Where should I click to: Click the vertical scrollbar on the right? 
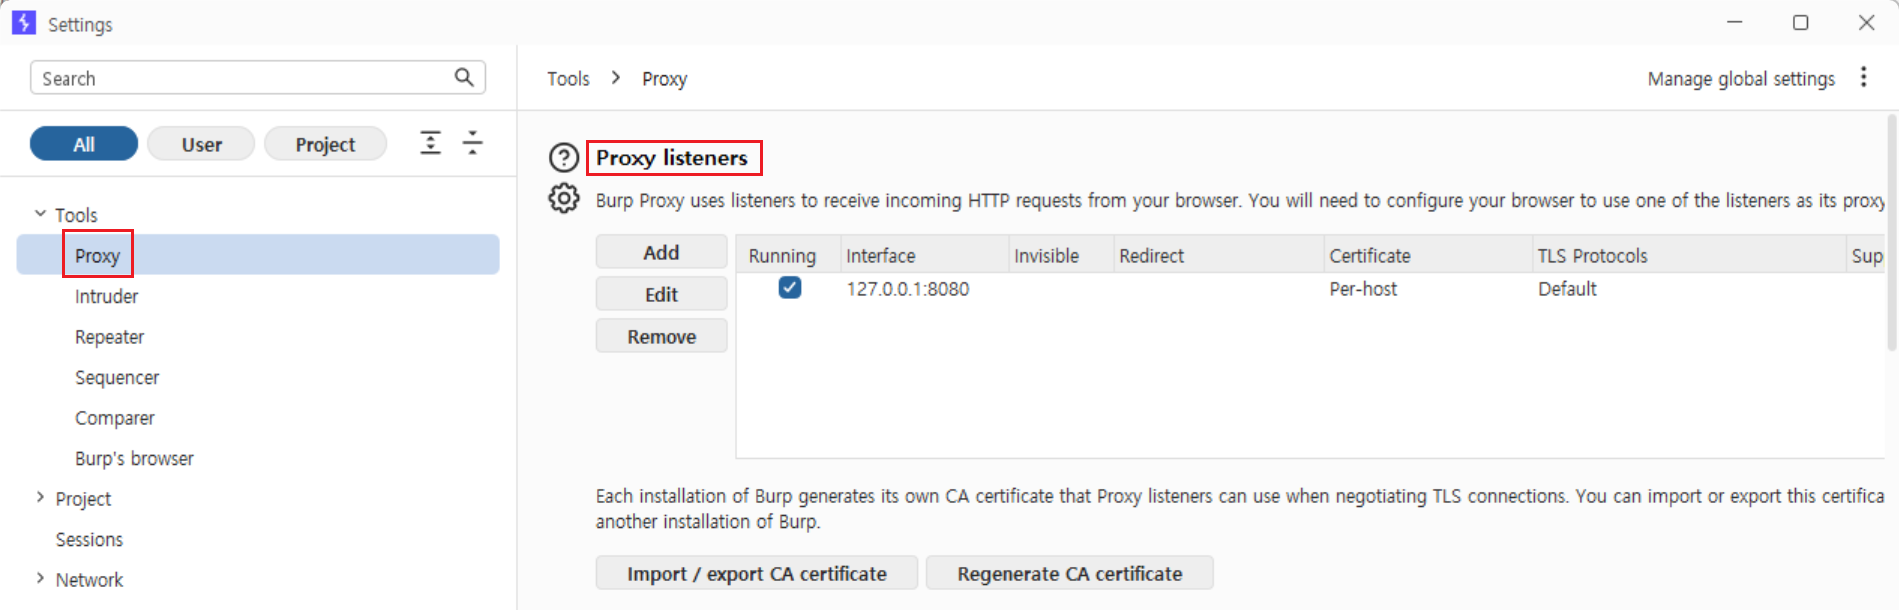tap(1891, 232)
